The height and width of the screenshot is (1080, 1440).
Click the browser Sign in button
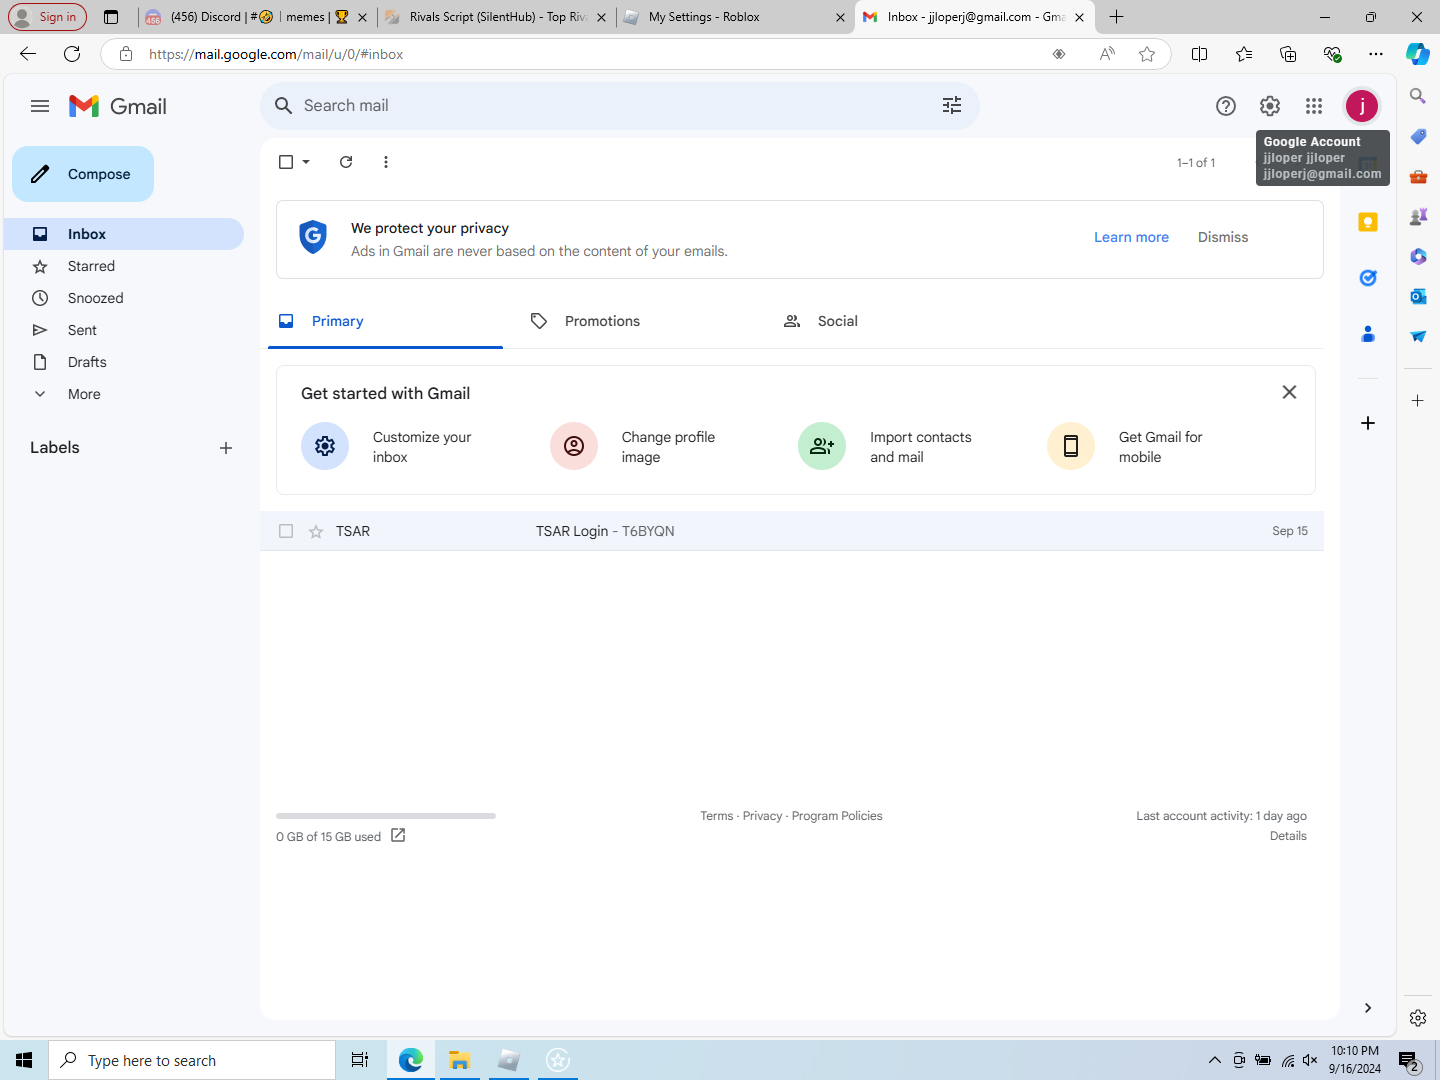[x=47, y=17]
